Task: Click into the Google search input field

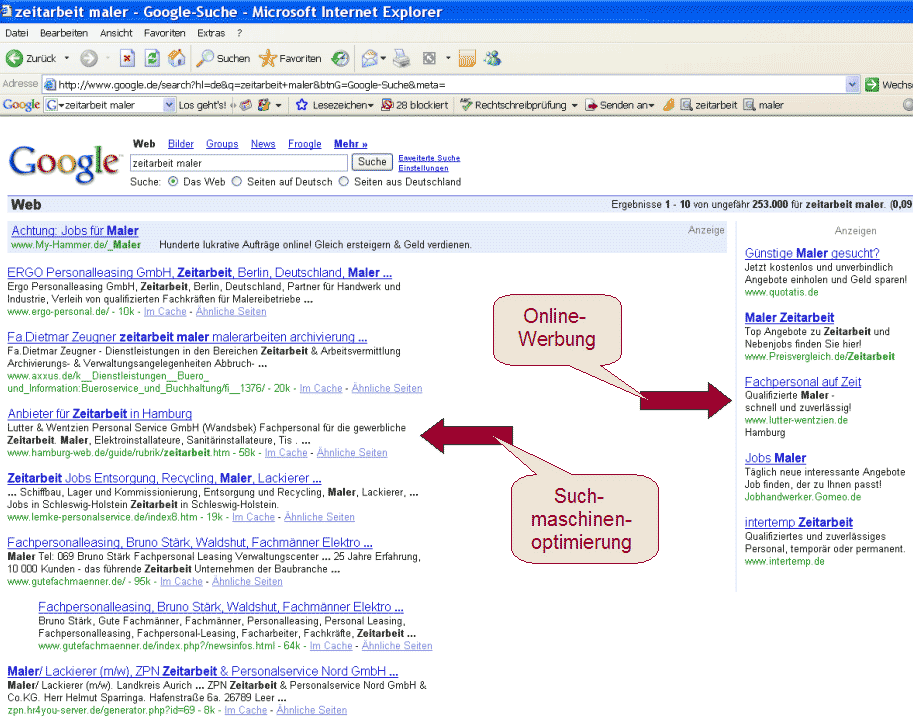Action: point(239,163)
